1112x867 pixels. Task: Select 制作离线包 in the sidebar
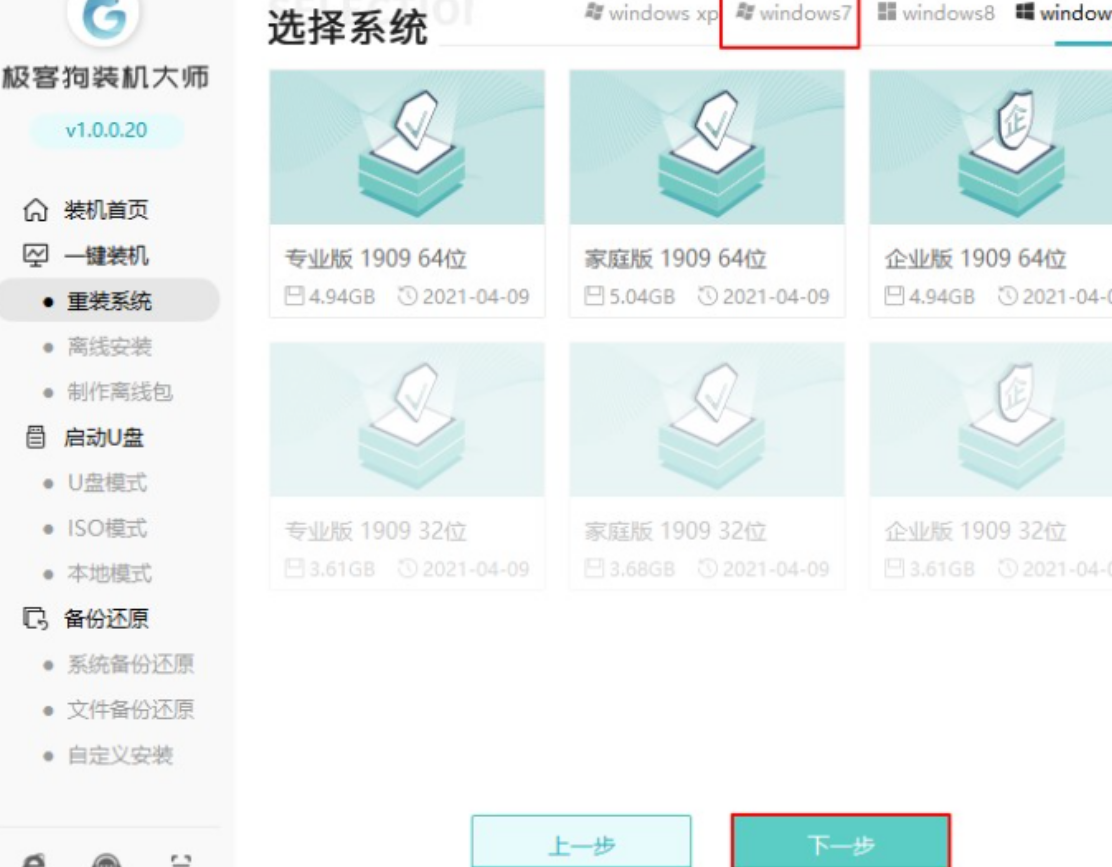coord(120,392)
